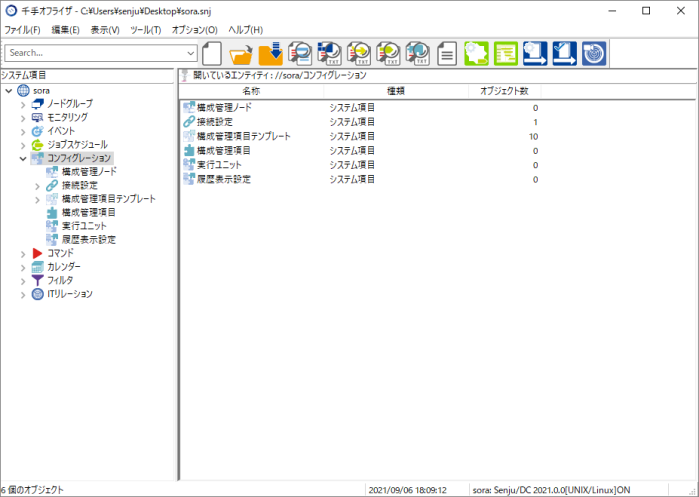This screenshot has height=497, width=699.
Task: Collapse the コンフィグレーション node
Action: click(23, 159)
